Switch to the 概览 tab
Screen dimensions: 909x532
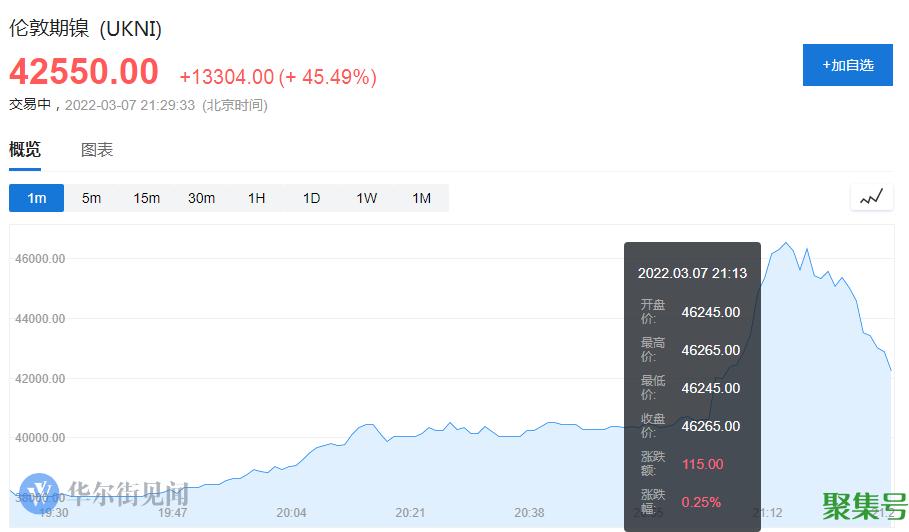(25, 150)
